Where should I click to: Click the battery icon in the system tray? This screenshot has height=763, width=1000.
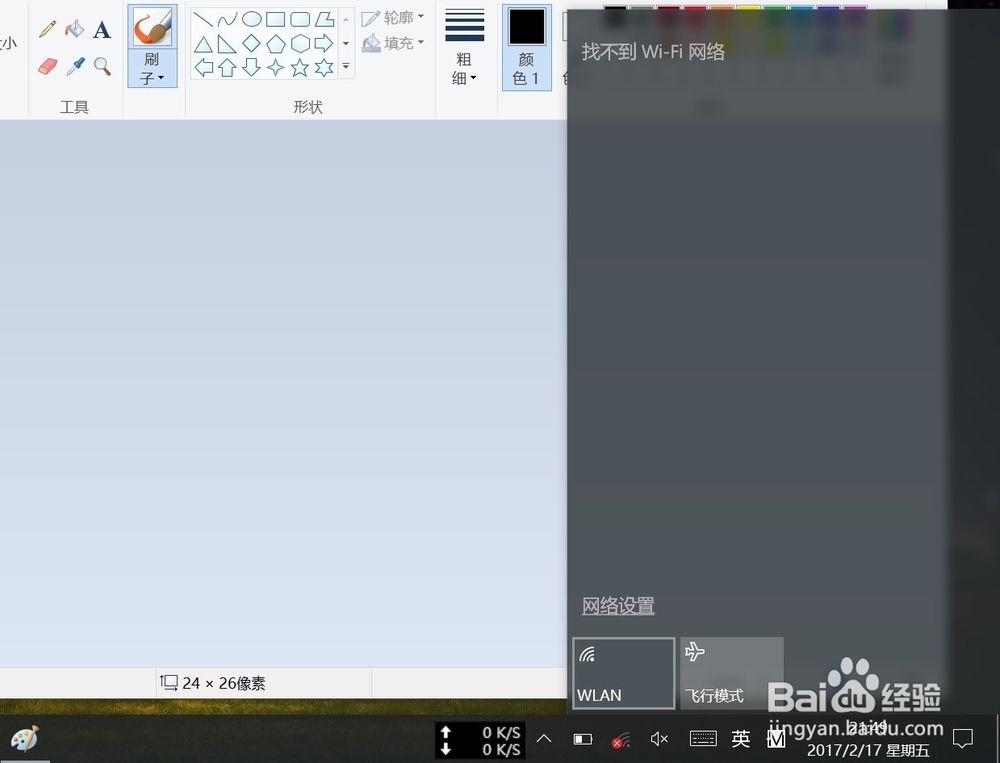582,739
